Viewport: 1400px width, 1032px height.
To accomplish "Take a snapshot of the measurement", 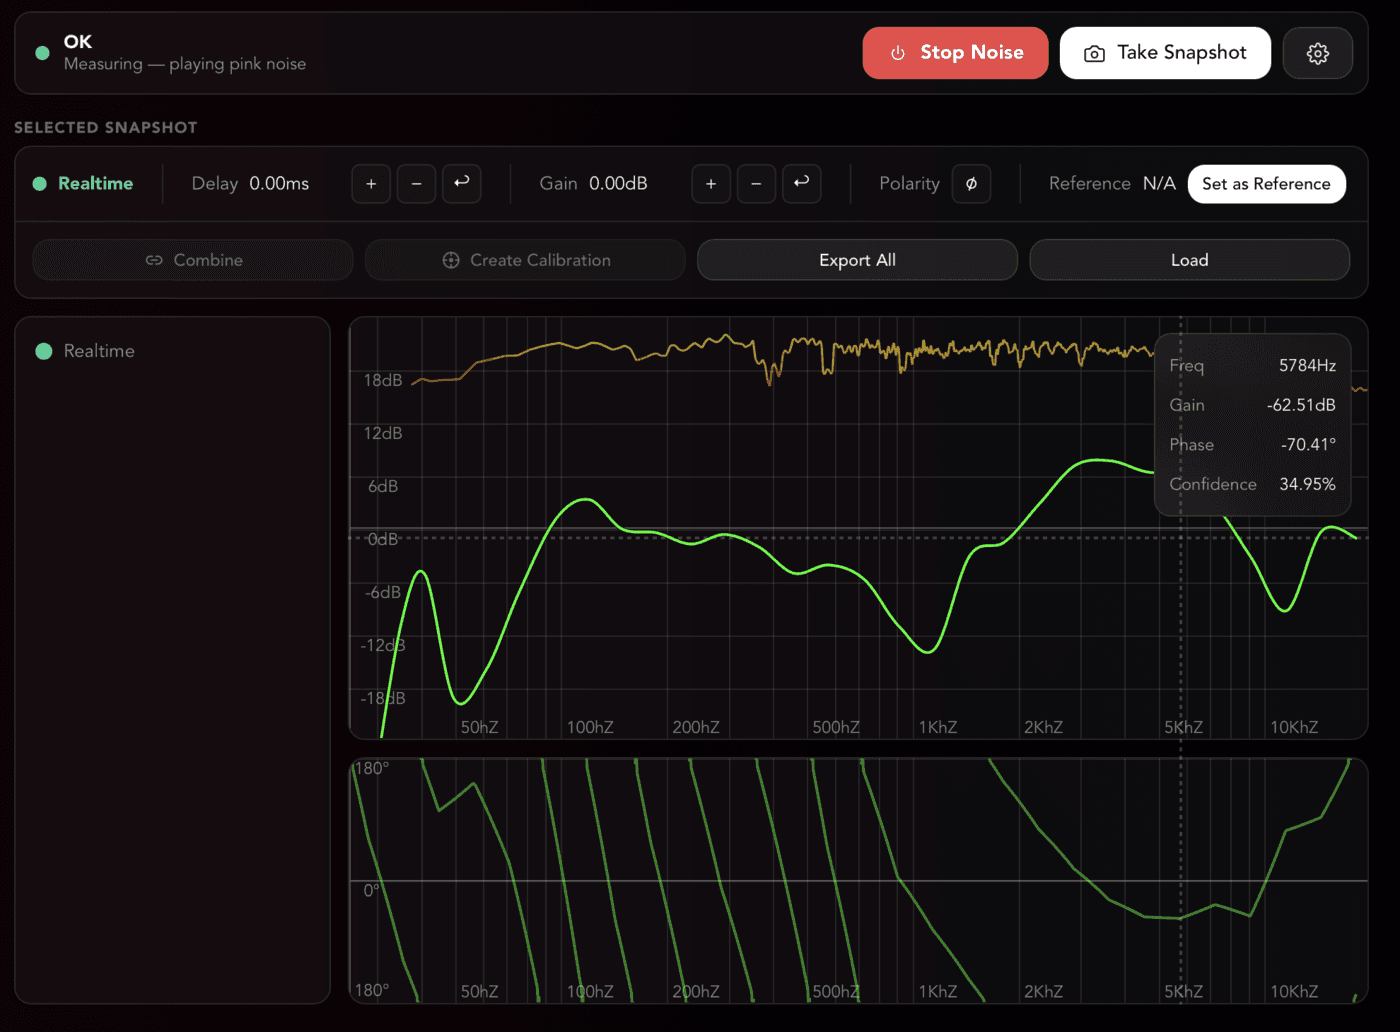I will click(1165, 53).
